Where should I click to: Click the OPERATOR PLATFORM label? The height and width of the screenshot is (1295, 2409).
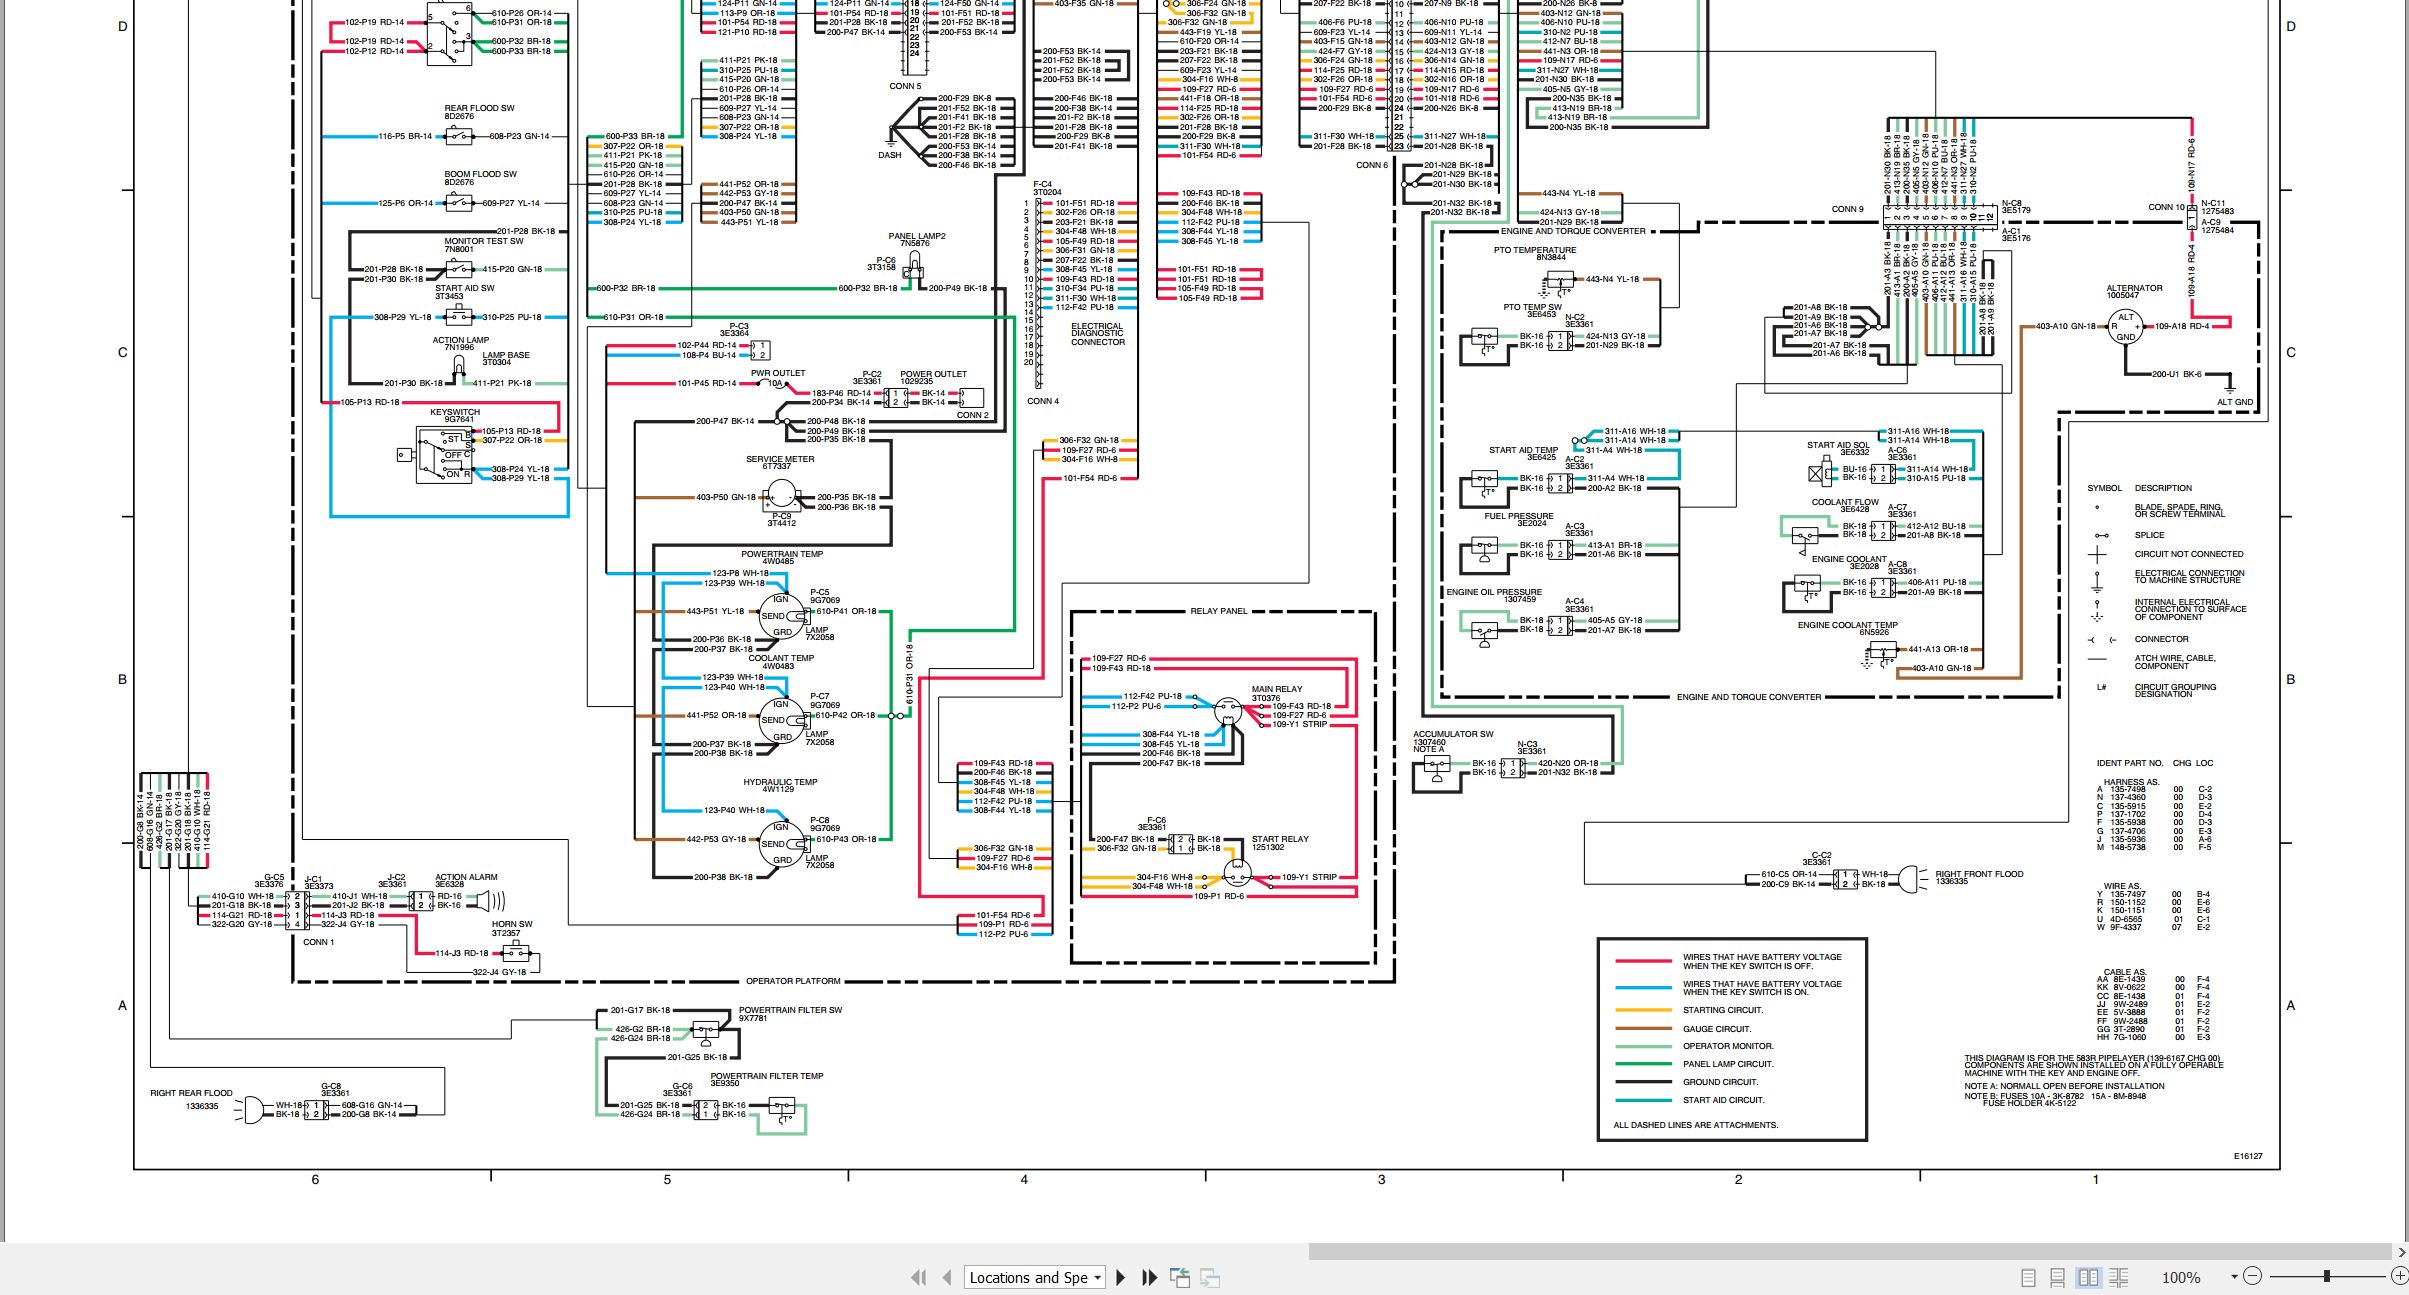point(793,981)
